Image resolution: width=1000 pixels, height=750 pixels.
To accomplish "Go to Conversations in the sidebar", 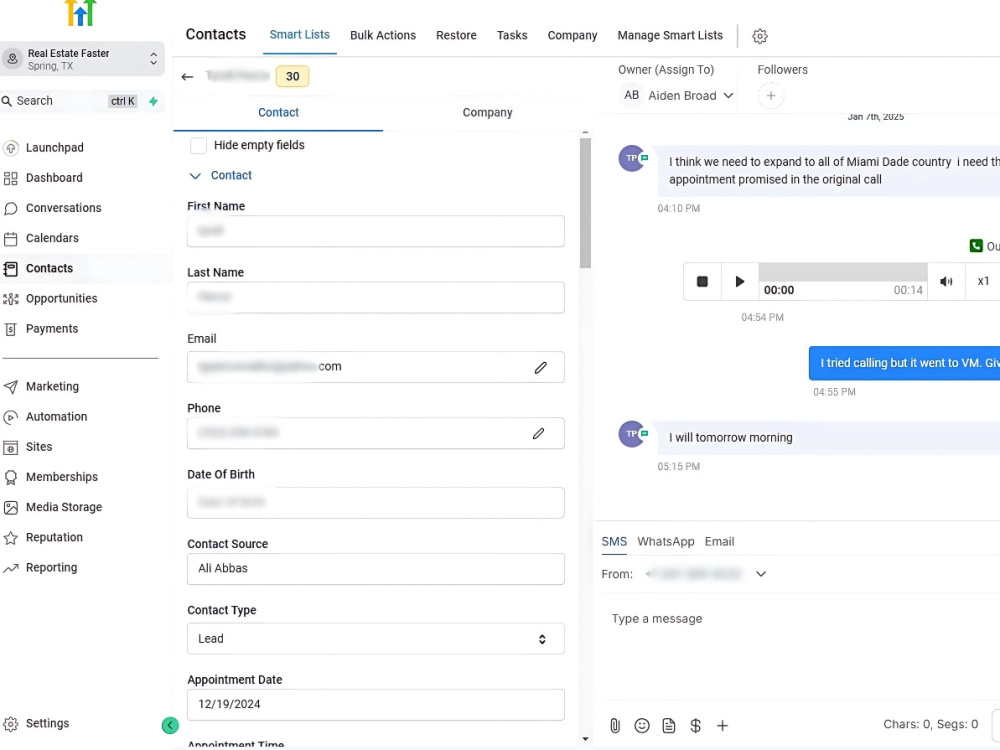I will pos(63,208).
